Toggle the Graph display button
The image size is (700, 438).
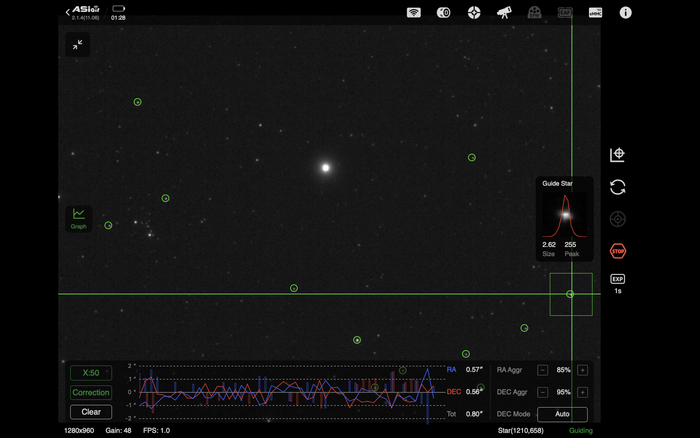tap(78, 217)
